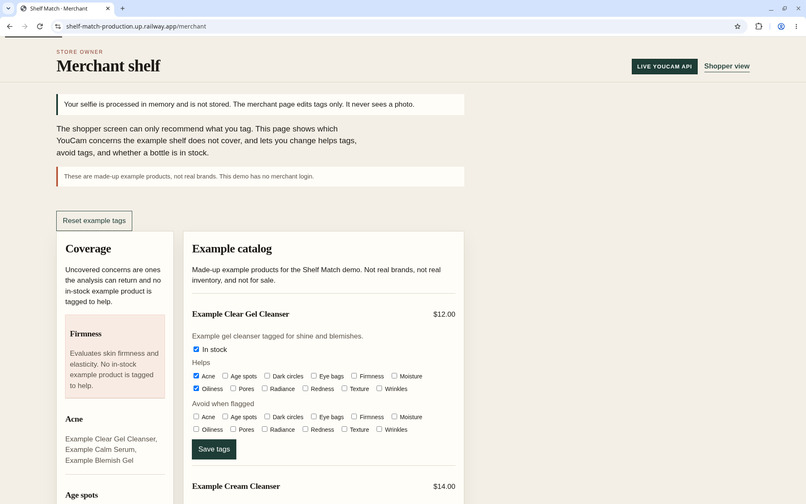The width and height of the screenshot is (806, 504).
Task: Check Oiliness under Avoid when flagged
Action: tap(196, 429)
